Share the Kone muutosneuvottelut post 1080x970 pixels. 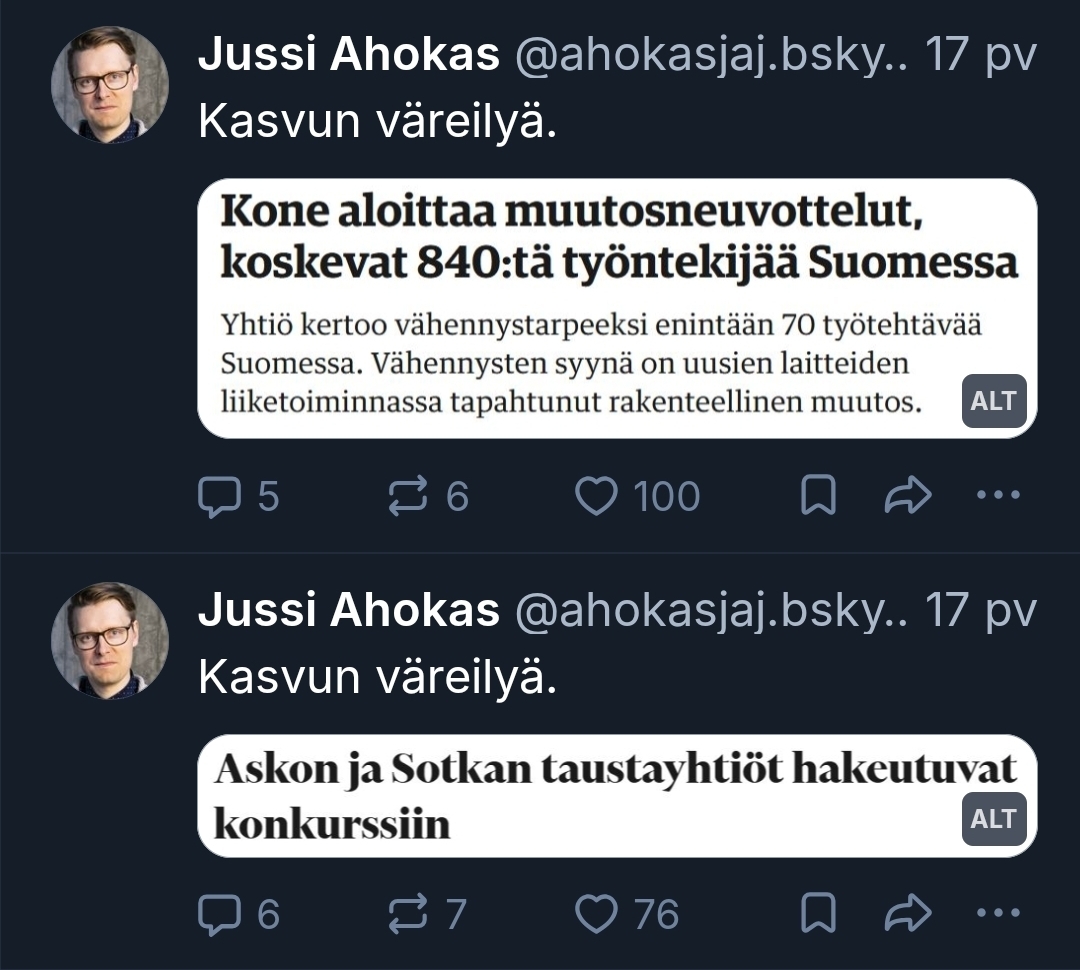908,497
